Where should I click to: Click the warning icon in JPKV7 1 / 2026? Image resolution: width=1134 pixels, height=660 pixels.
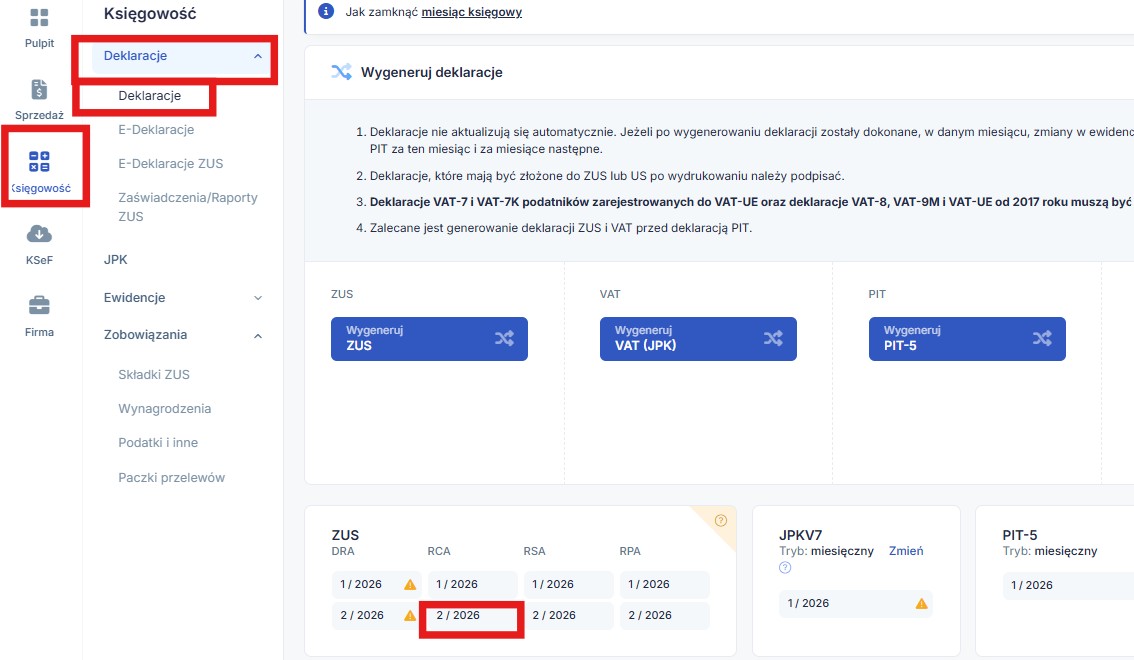tap(921, 603)
